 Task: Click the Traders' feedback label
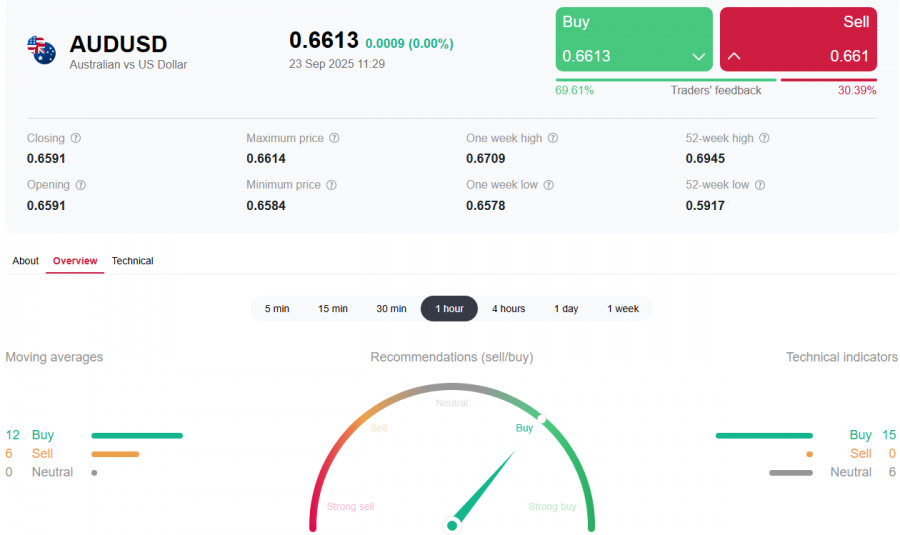[716, 90]
